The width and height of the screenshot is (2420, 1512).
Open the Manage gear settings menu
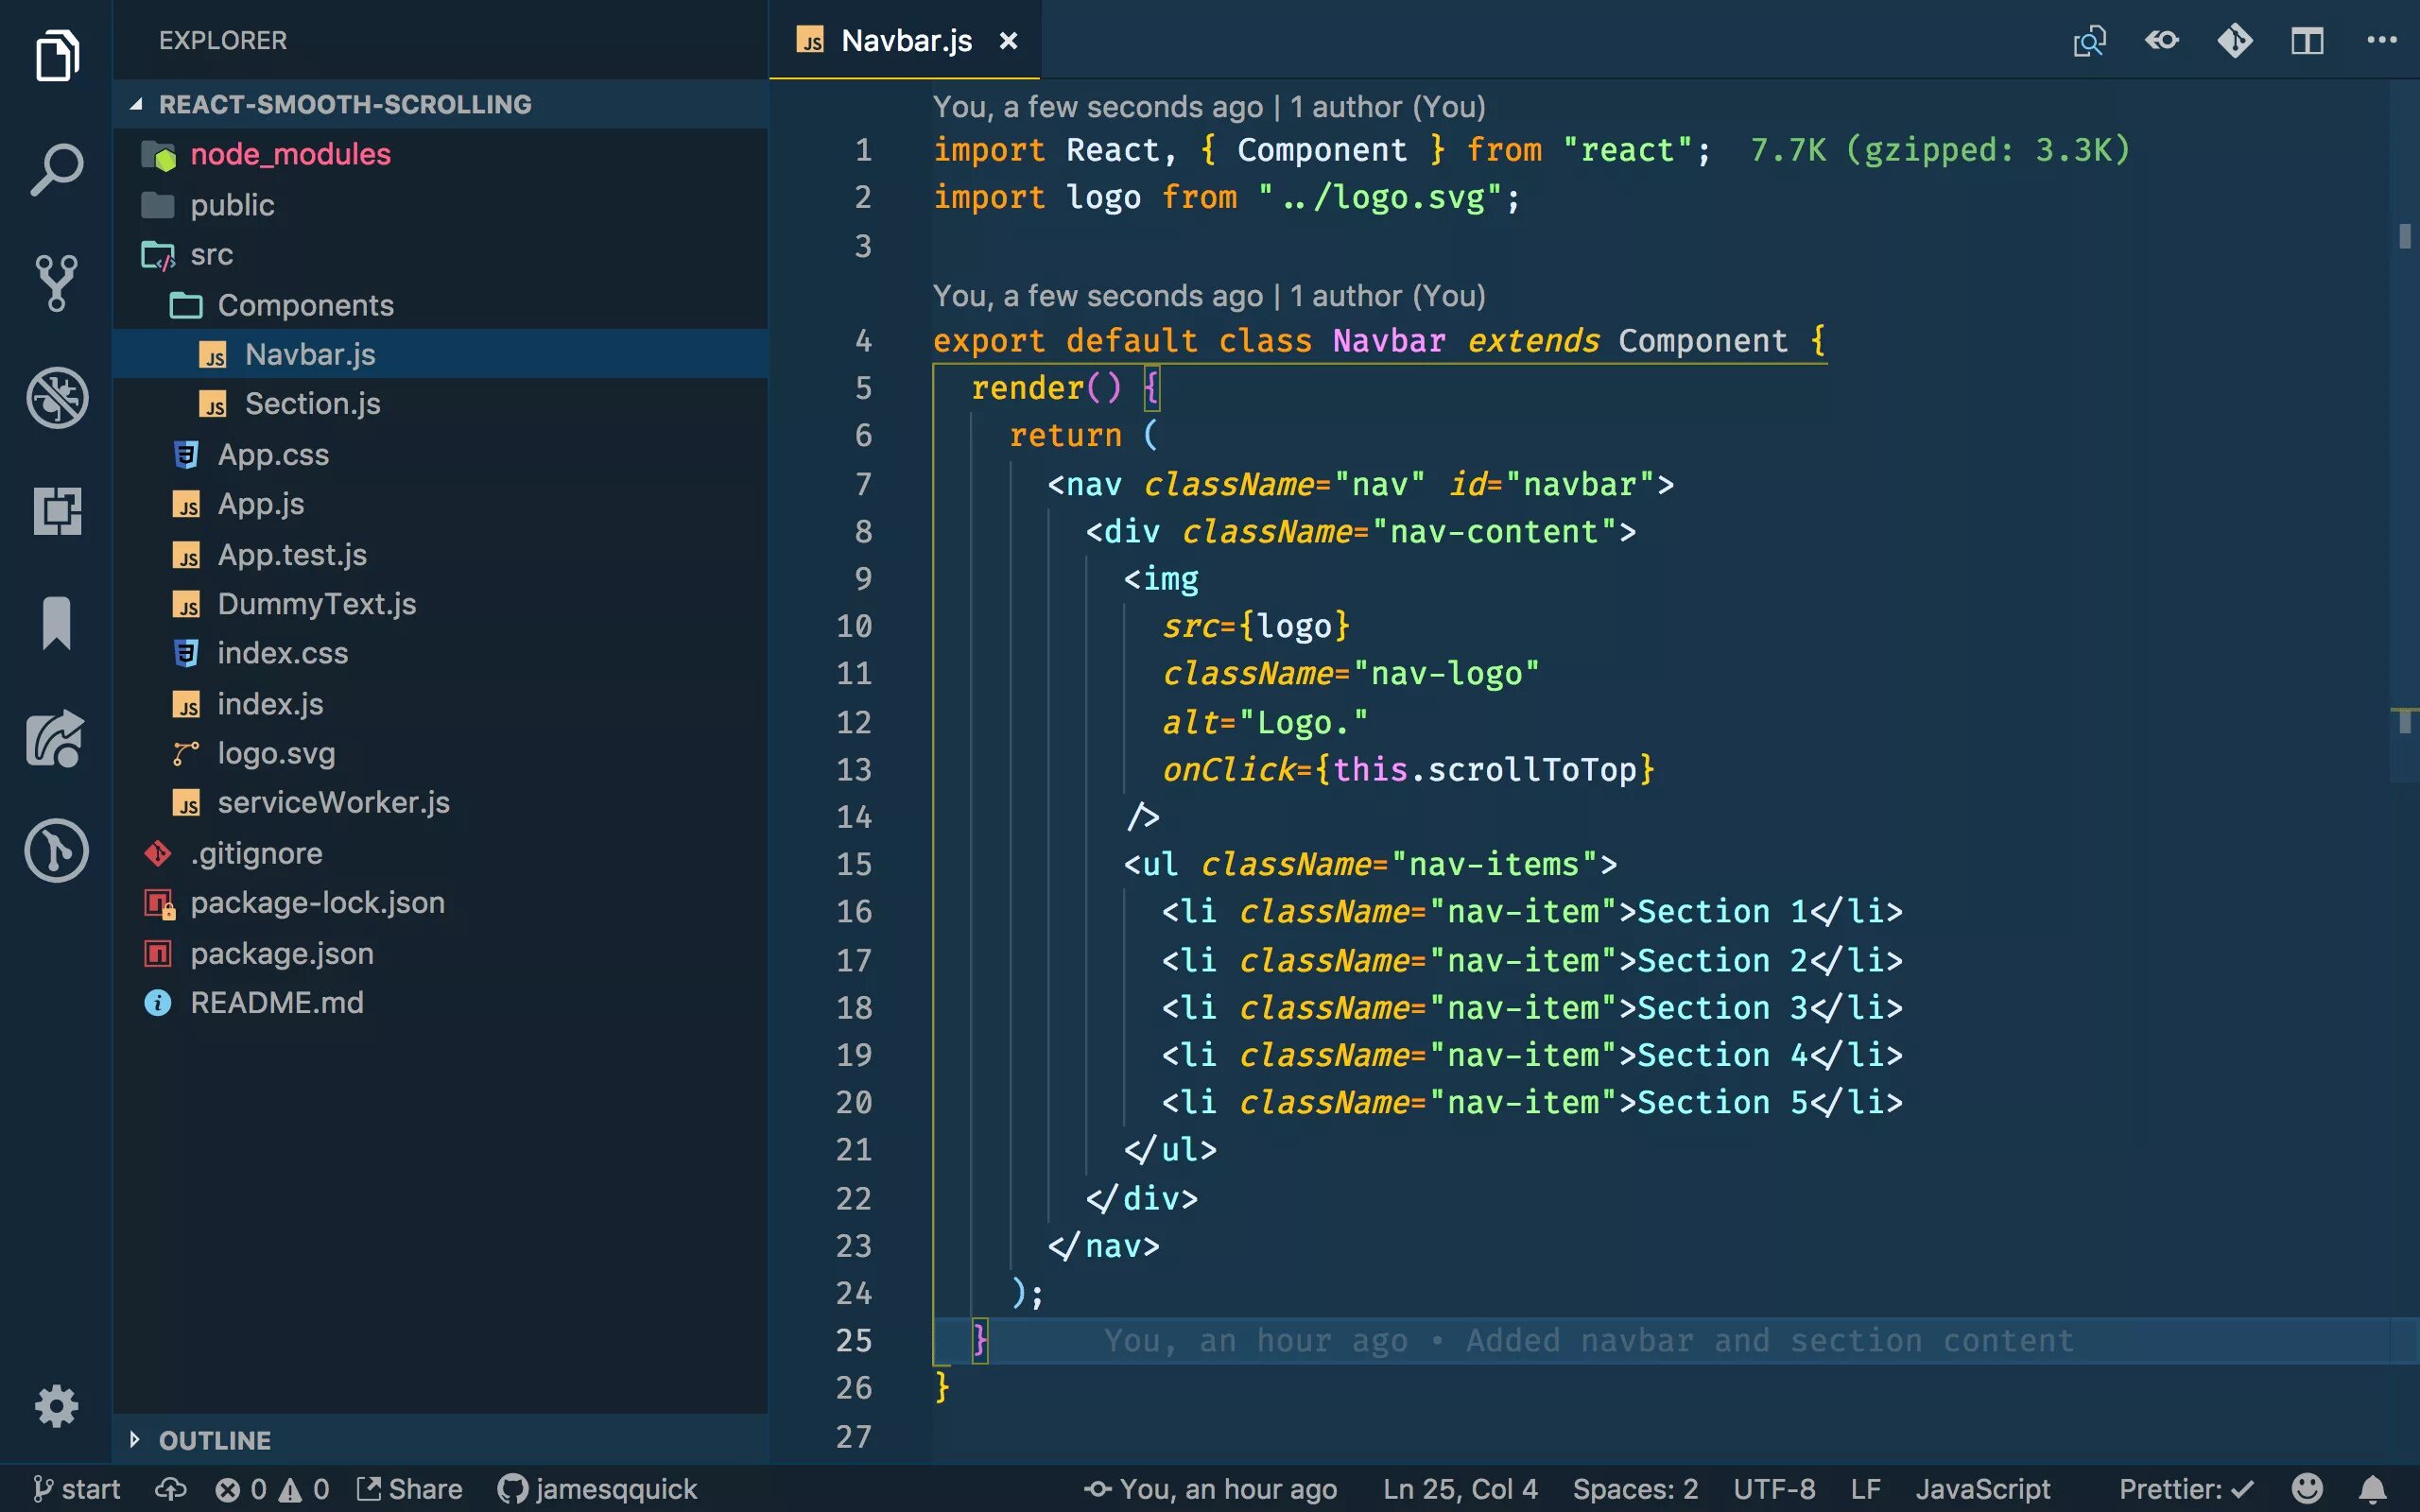(x=57, y=1407)
